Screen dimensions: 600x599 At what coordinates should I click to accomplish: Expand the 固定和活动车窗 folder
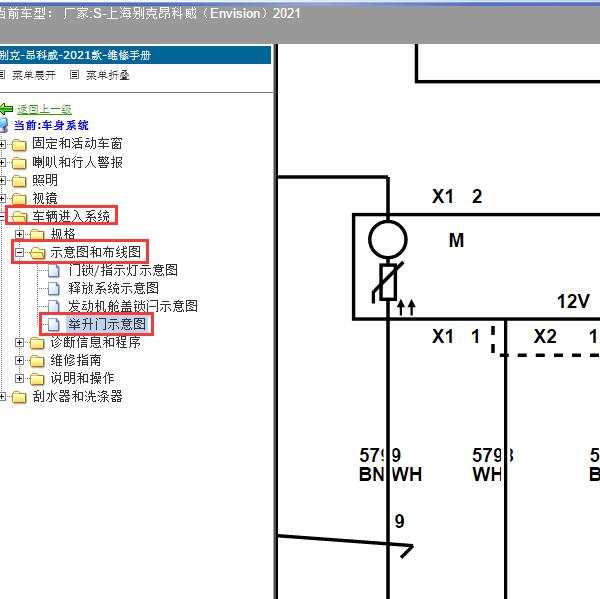(2, 144)
